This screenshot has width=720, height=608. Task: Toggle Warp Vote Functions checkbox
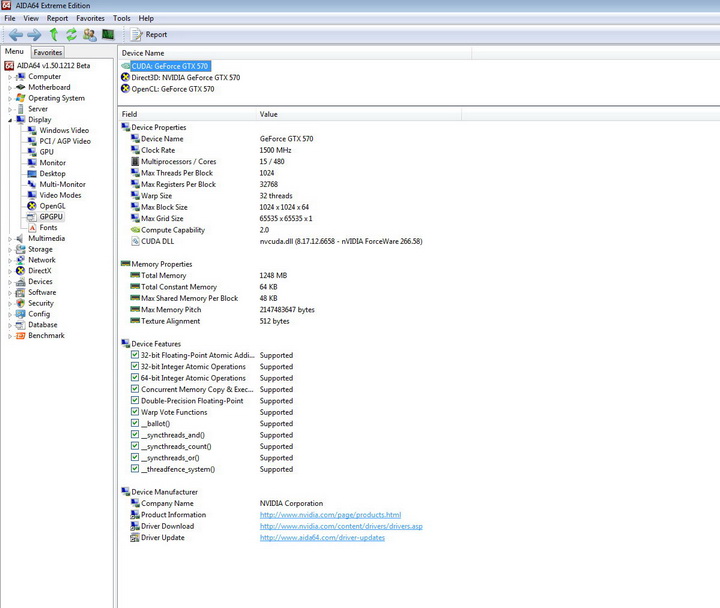click(x=135, y=411)
